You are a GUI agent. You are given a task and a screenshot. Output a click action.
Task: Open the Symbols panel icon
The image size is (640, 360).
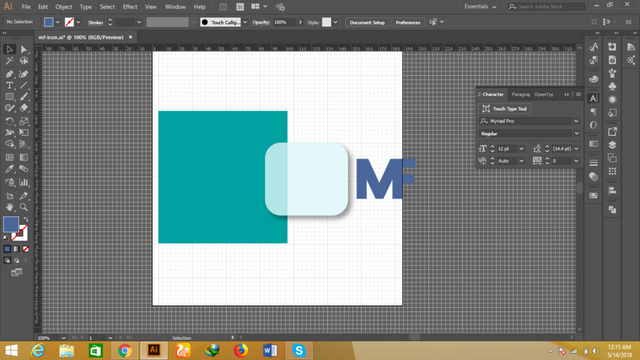tap(612, 87)
